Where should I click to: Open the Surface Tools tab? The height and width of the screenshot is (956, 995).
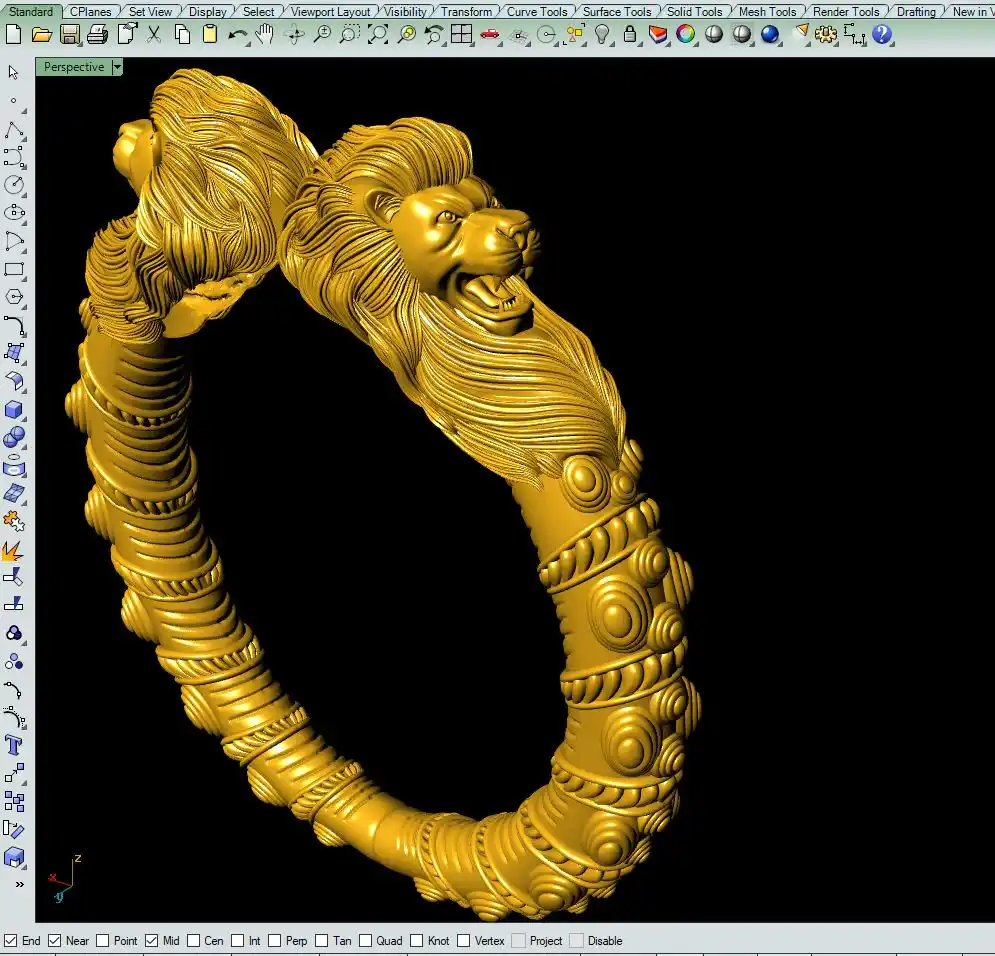(617, 12)
